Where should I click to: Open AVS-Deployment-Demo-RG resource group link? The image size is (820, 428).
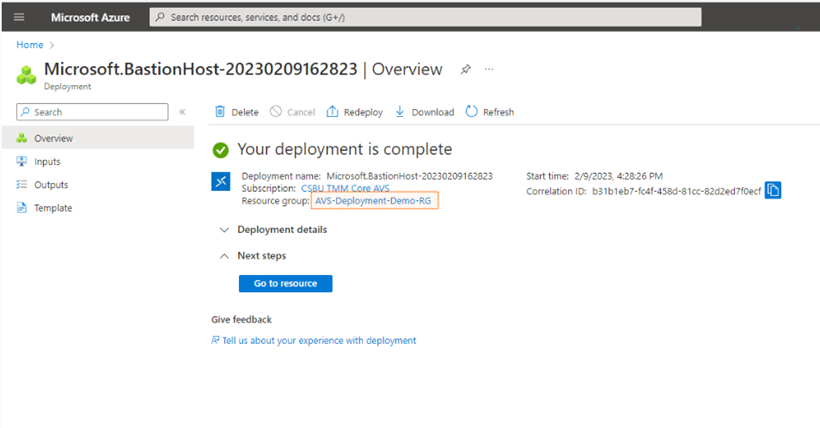click(373, 201)
